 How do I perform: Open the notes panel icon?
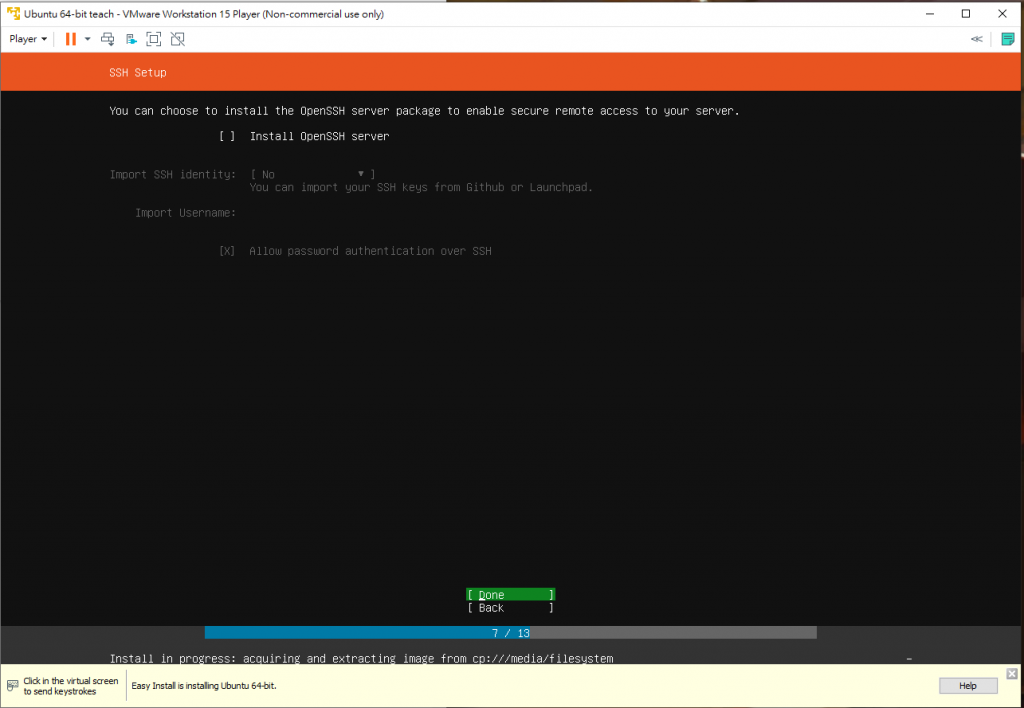pyautogui.click(x=1008, y=39)
